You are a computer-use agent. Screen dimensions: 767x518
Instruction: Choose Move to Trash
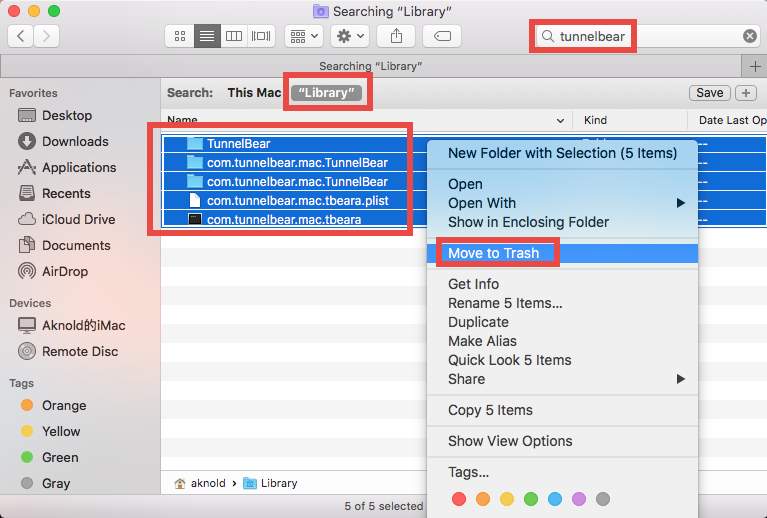pyautogui.click(x=562, y=253)
